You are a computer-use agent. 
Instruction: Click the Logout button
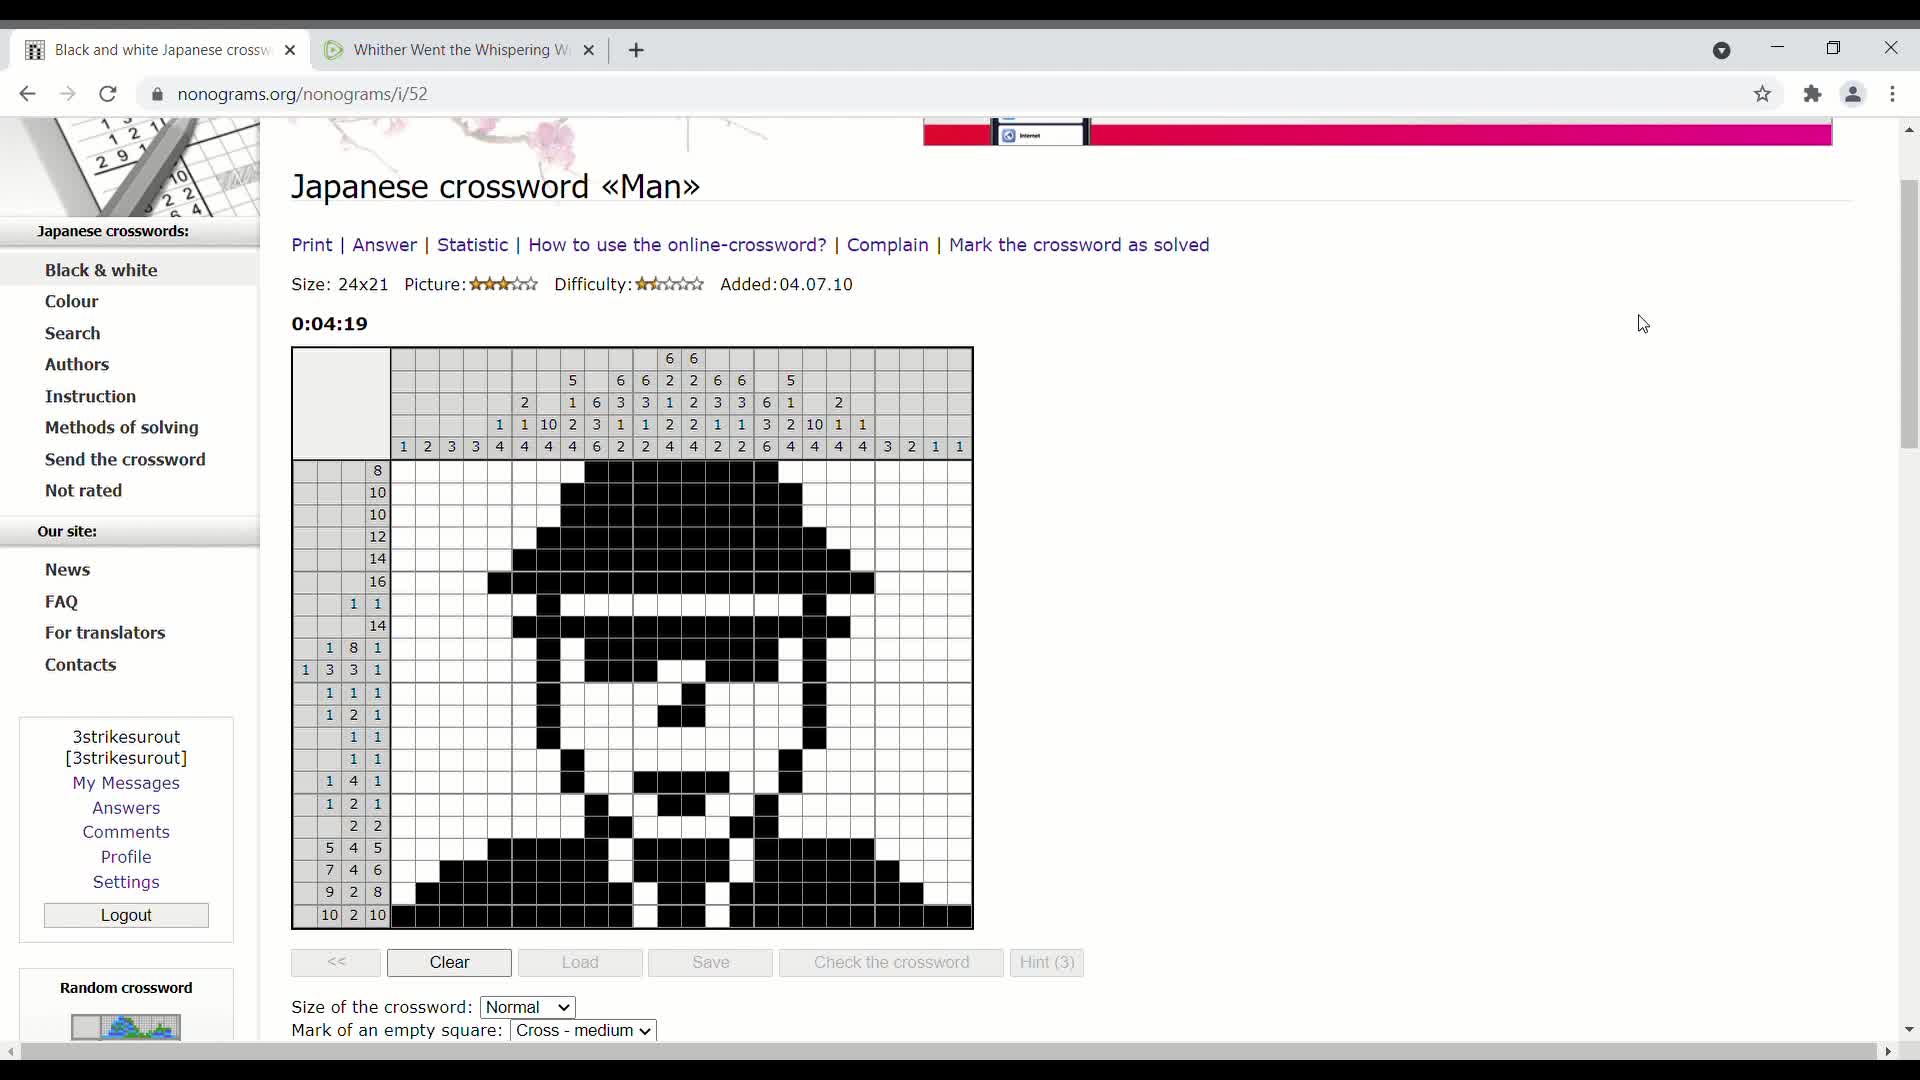tap(126, 915)
